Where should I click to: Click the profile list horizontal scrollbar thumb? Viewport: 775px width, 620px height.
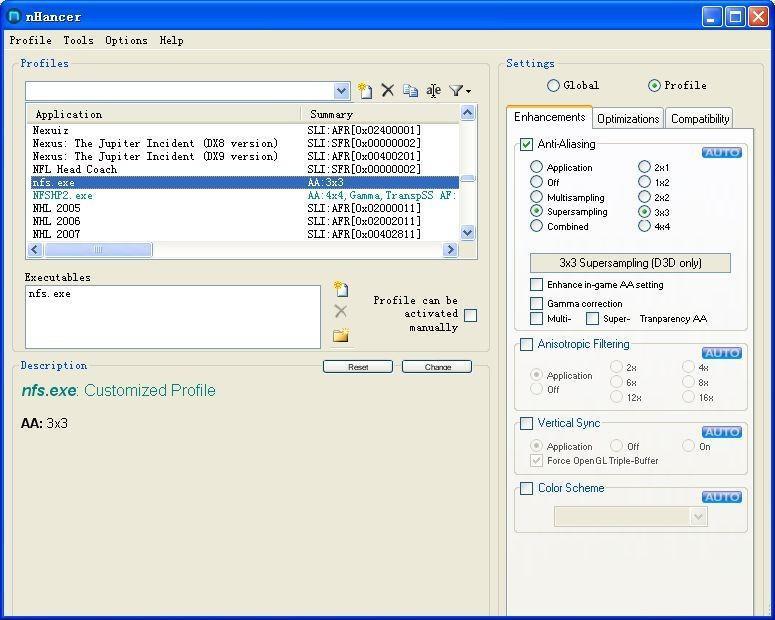[98, 250]
